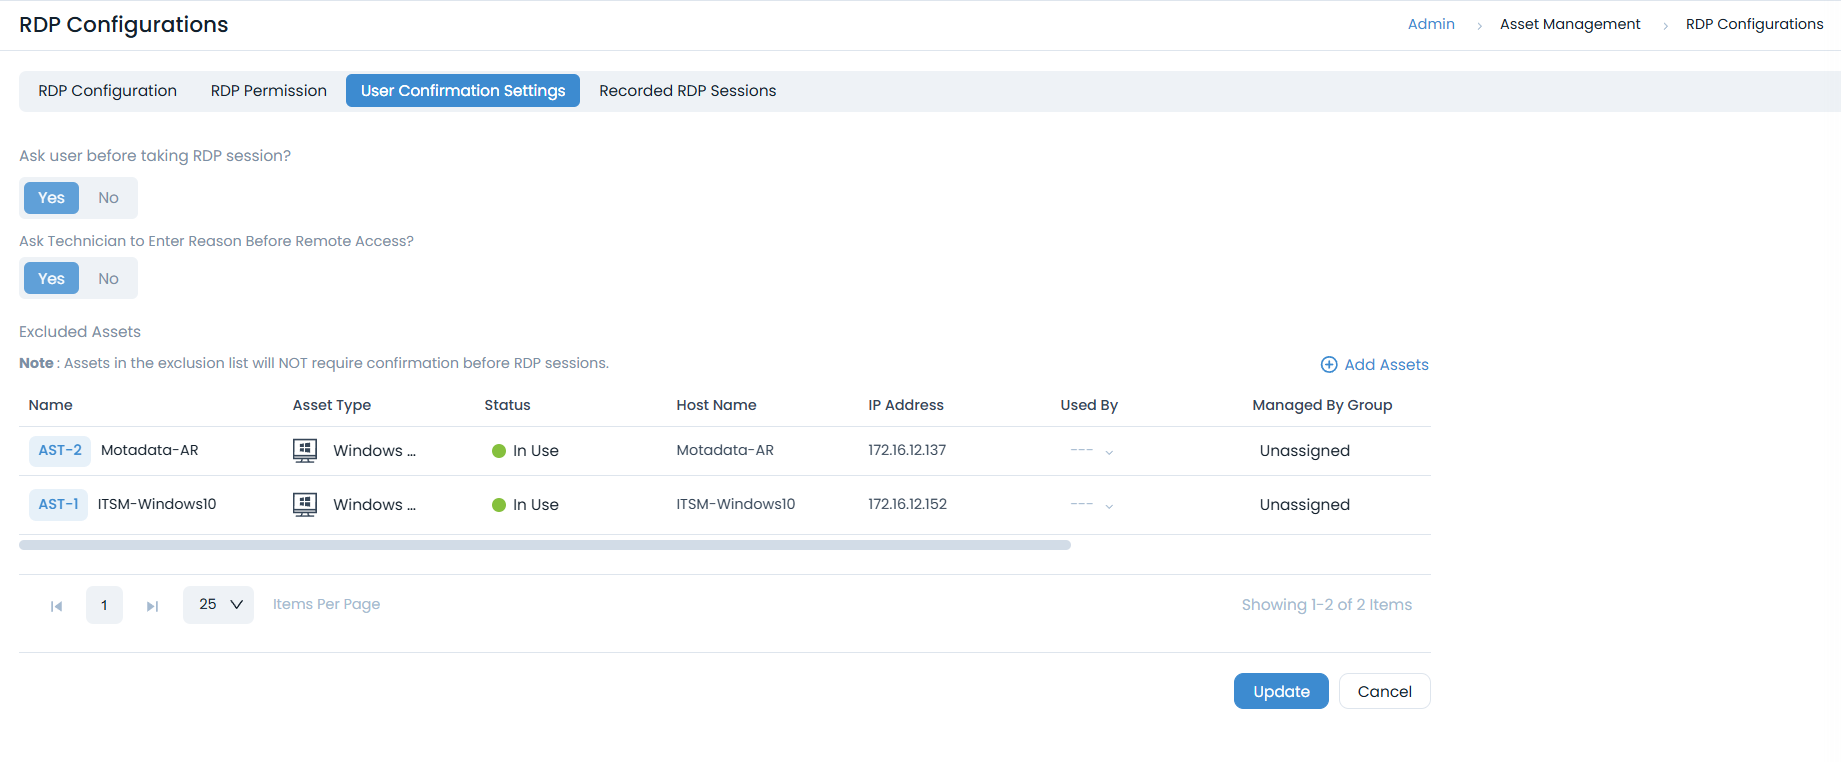Expand Used By dropdown for ITSM-Windows10
Image resolution: width=1841 pixels, height=762 pixels.
point(1108,506)
